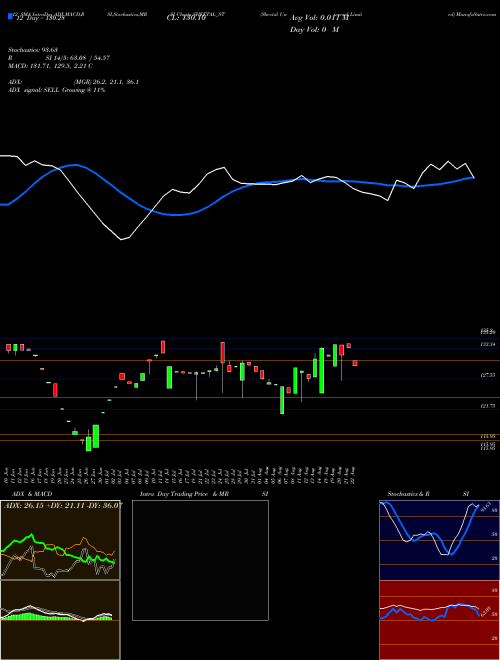Click the last red candlestick for 22 Aug

click(355, 363)
